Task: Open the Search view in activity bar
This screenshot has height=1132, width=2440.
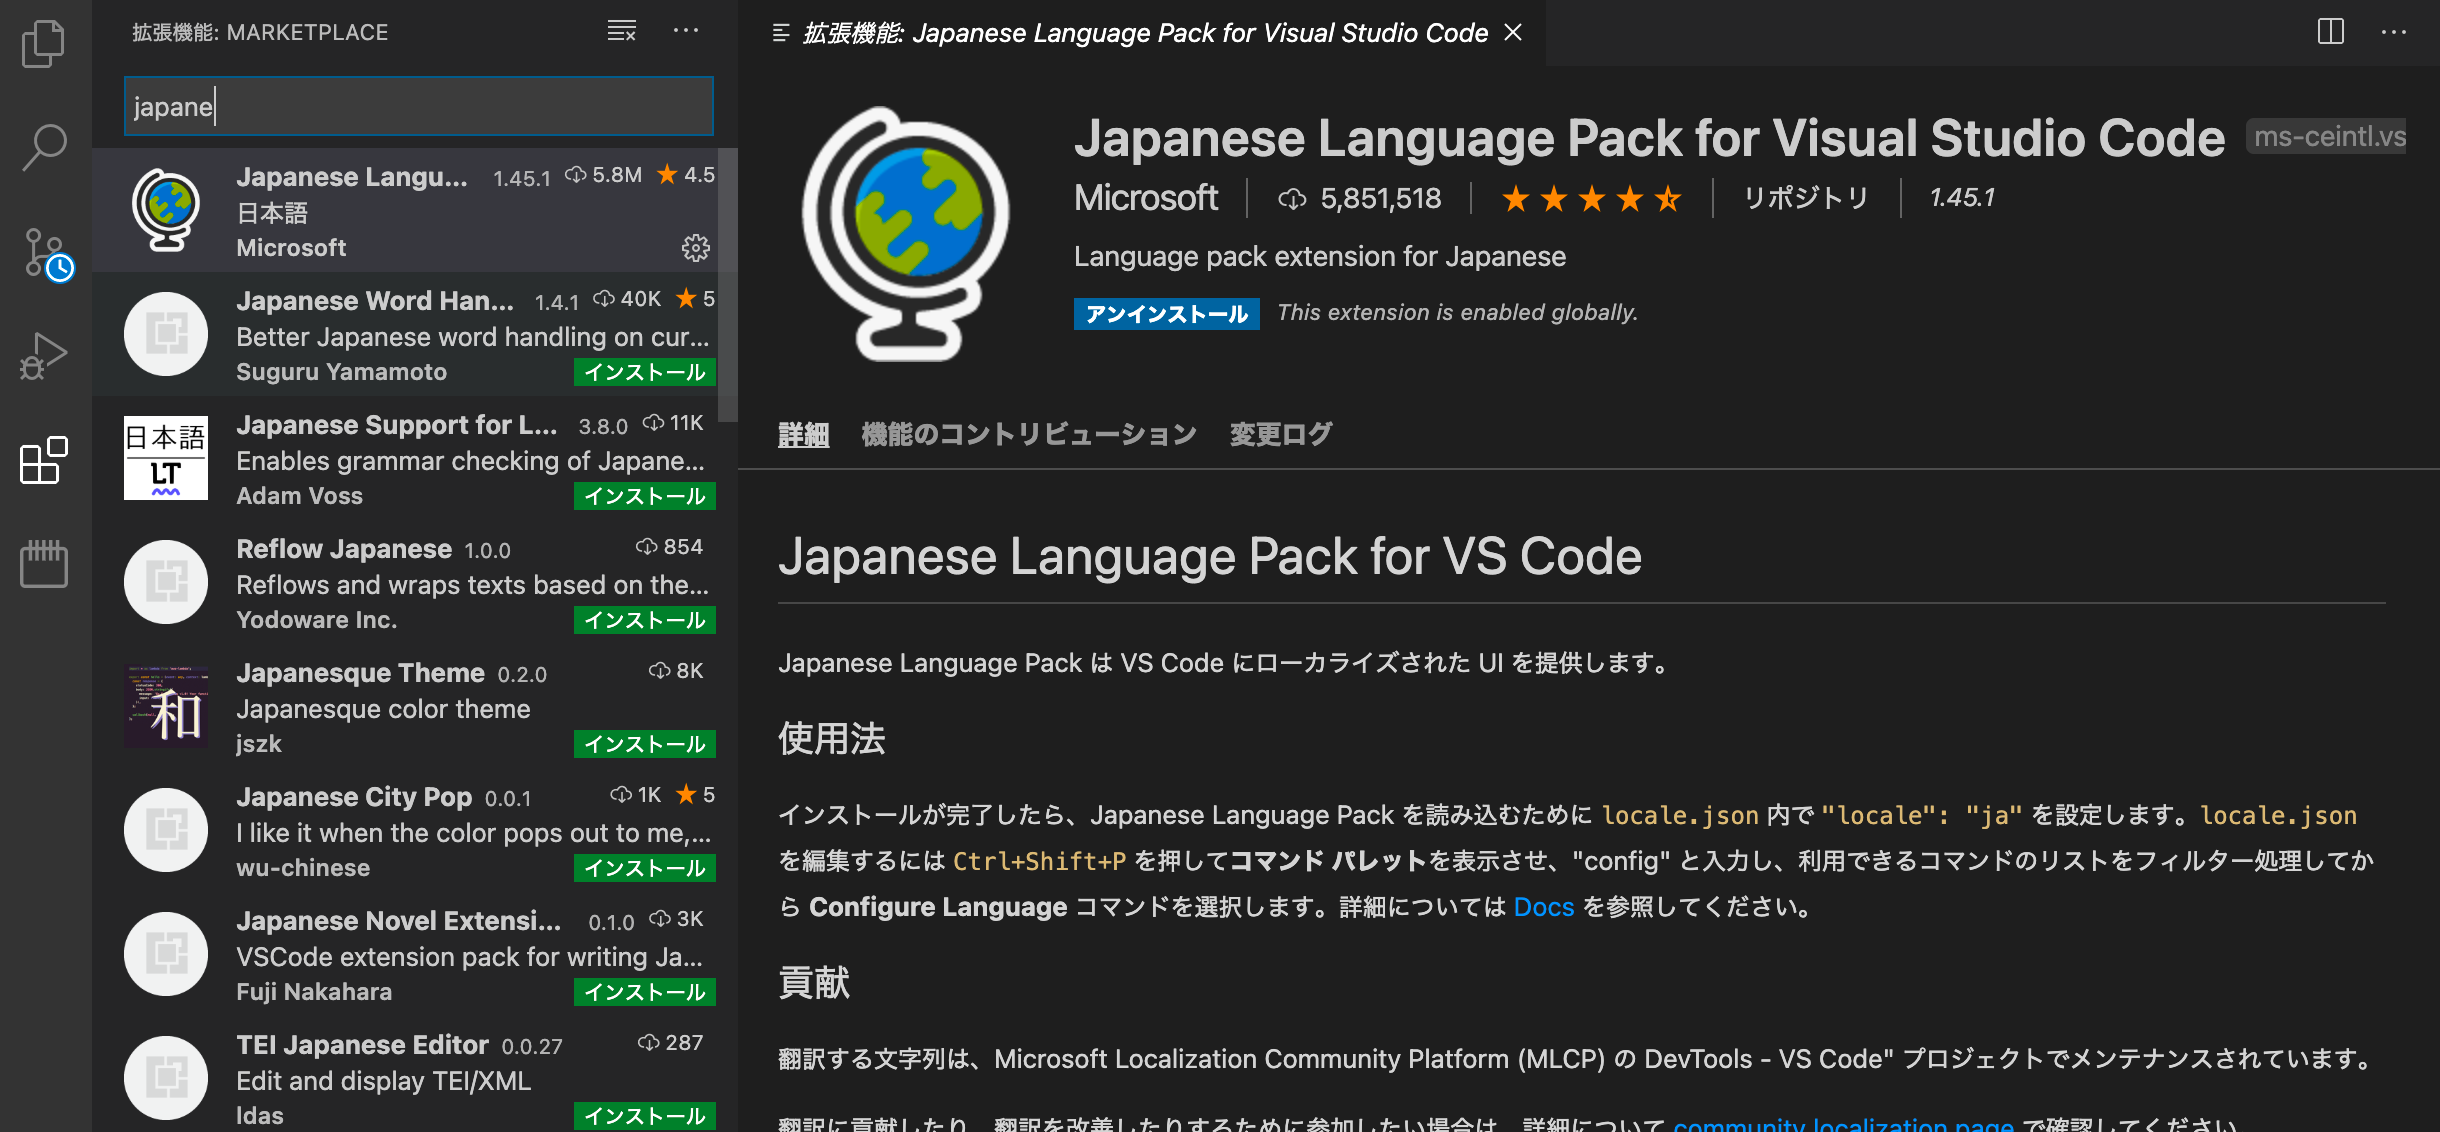Action: point(44,147)
